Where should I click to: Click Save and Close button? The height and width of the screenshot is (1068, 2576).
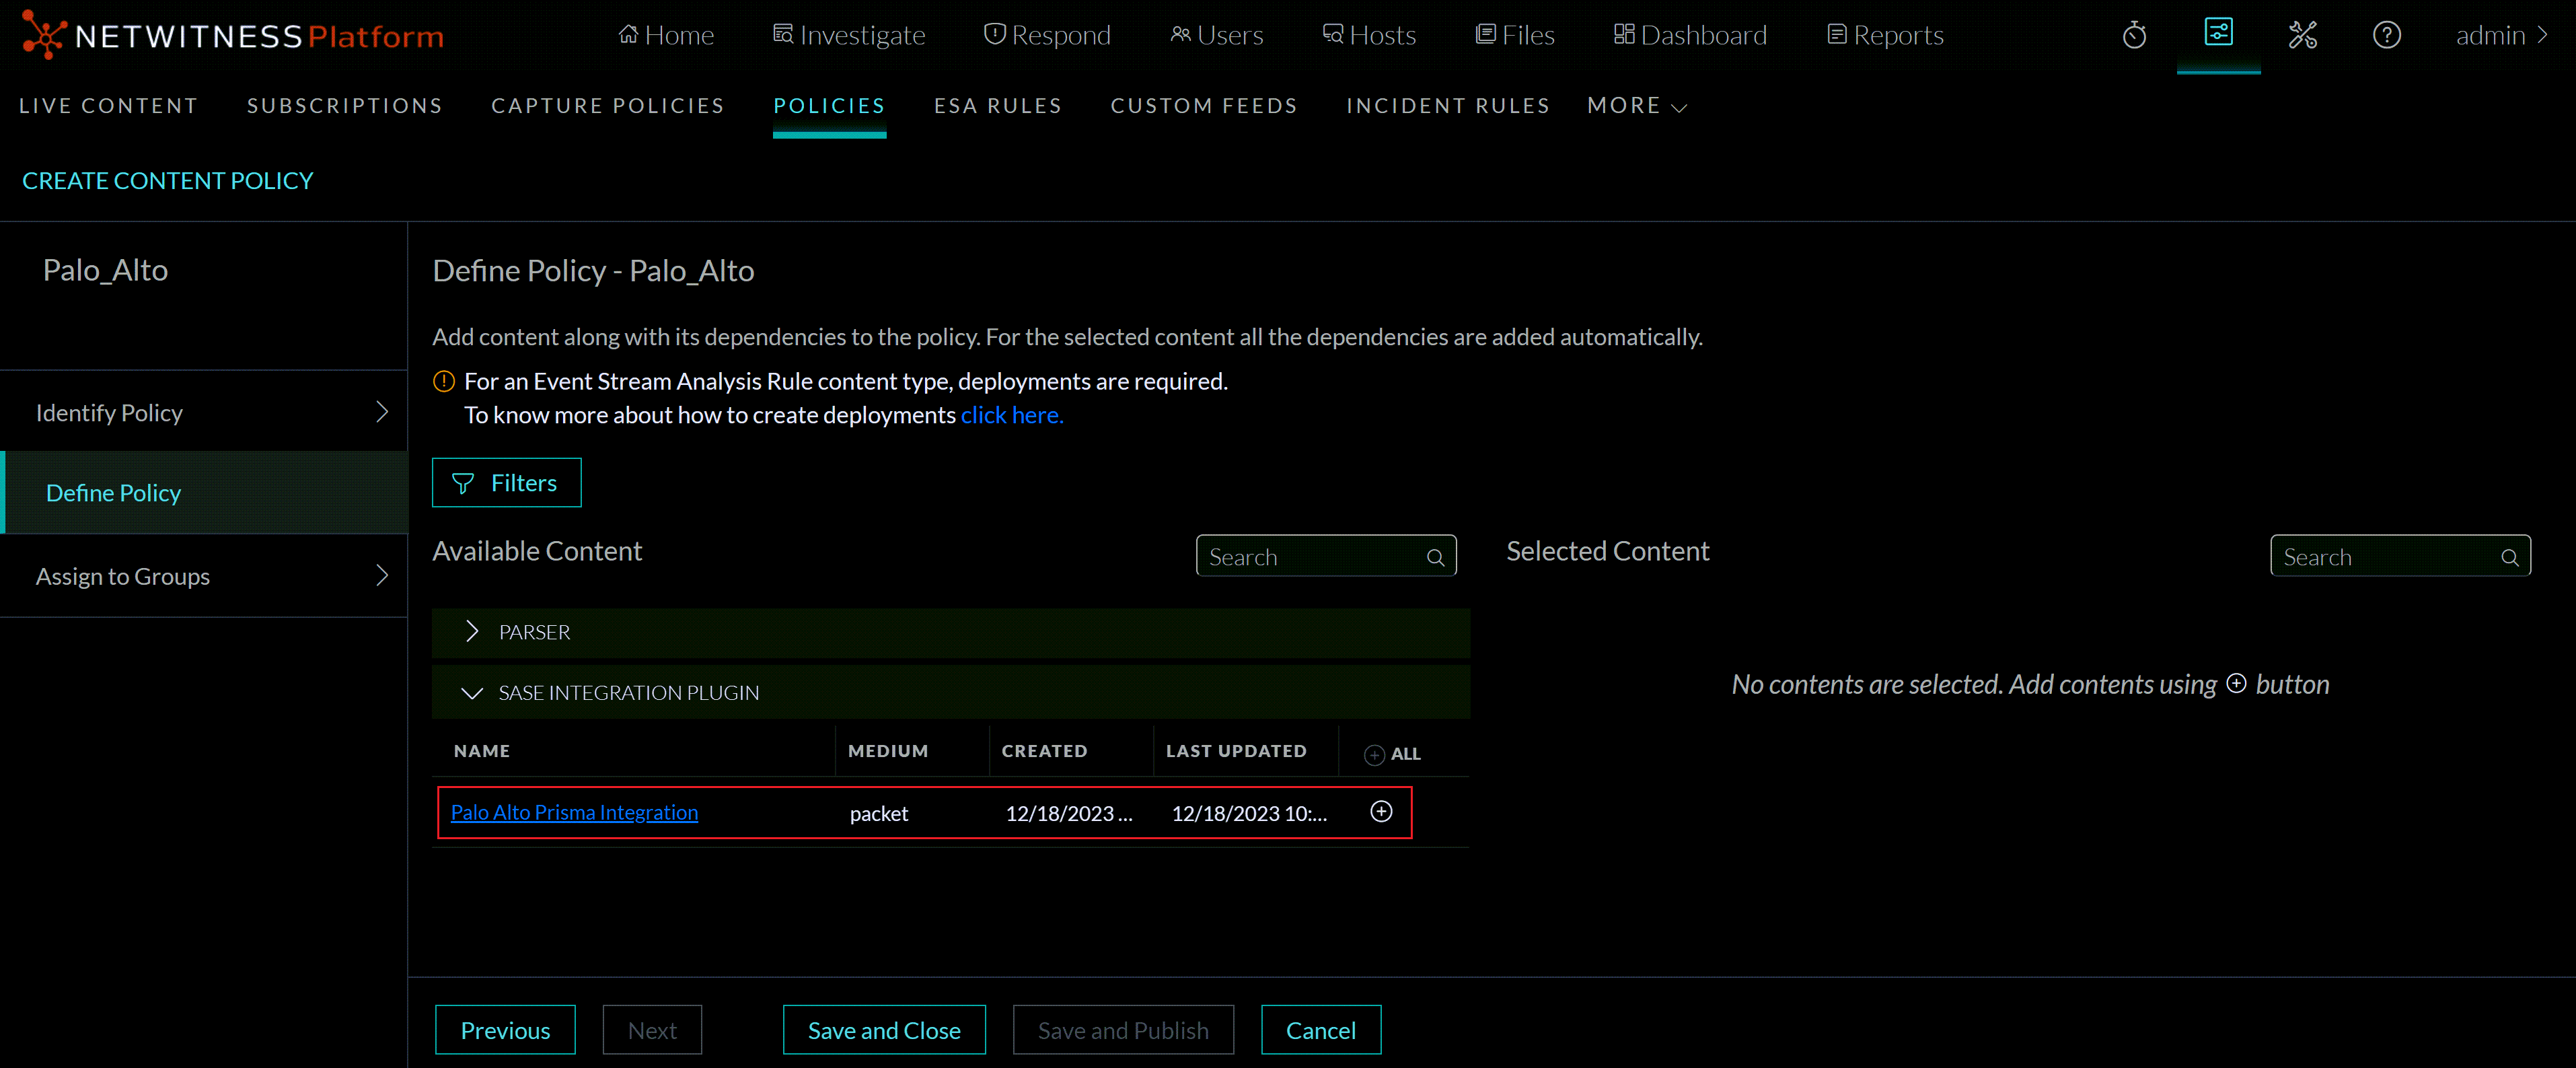883,1030
